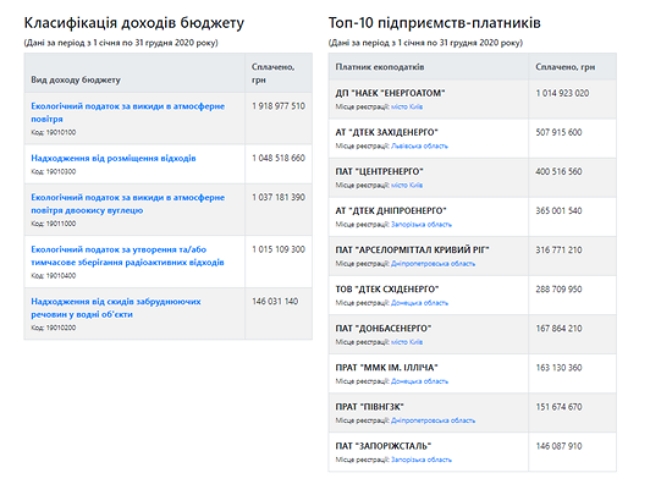Image resolution: width=650 pixels, height=484 pixels.
Task: Click the company name ПАТ "ДОНБАСЕНЕРГО"
Action: [383, 329]
